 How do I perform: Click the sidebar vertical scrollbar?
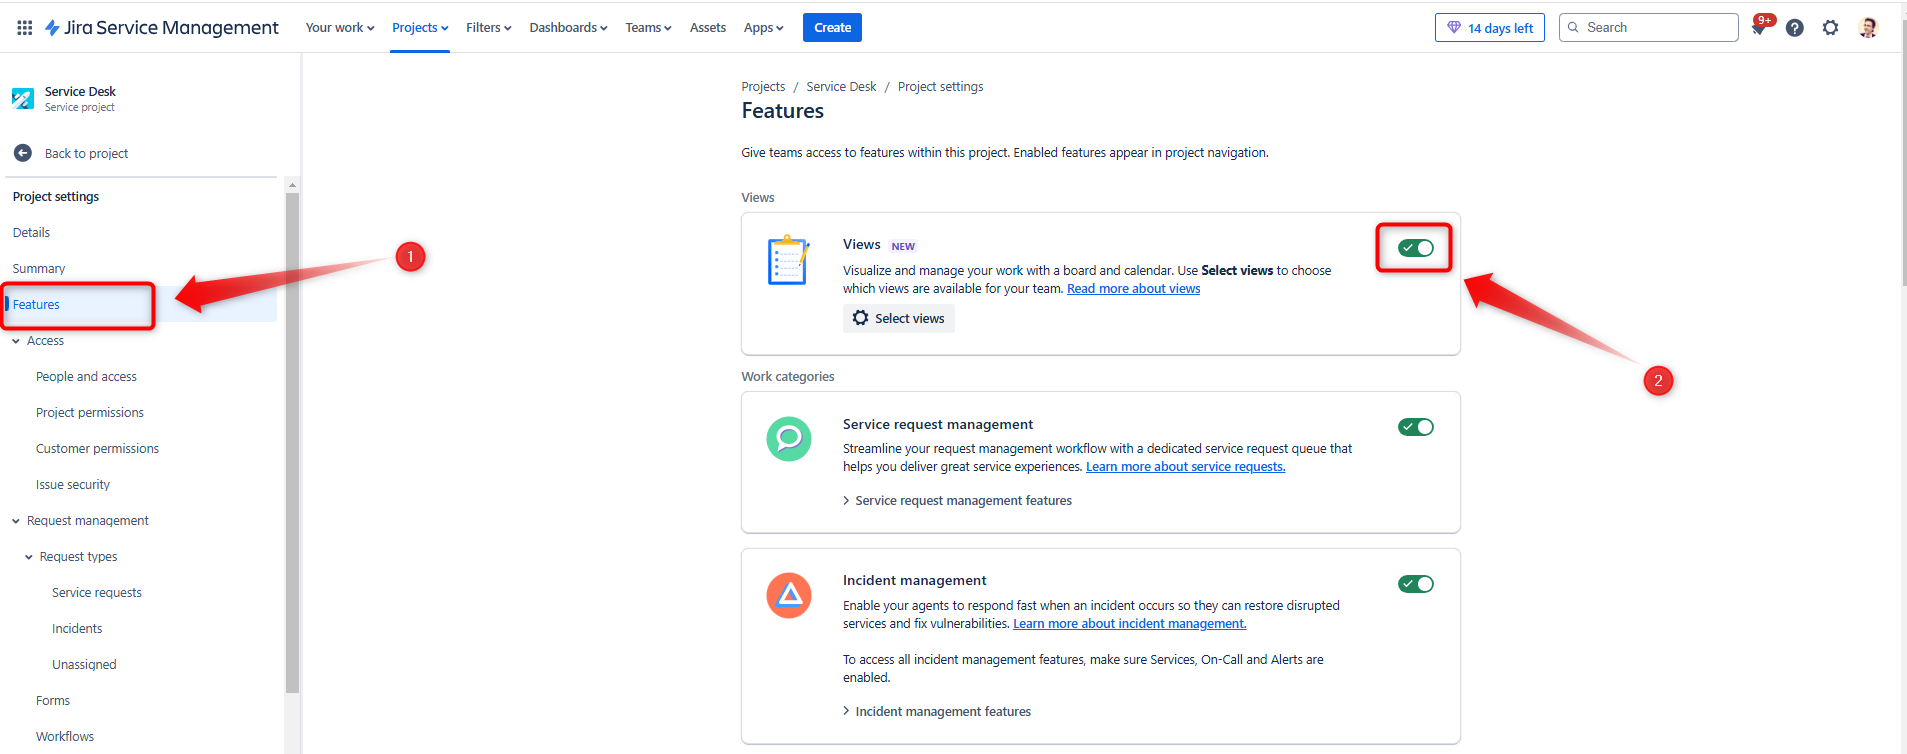(x=292, y=441)
